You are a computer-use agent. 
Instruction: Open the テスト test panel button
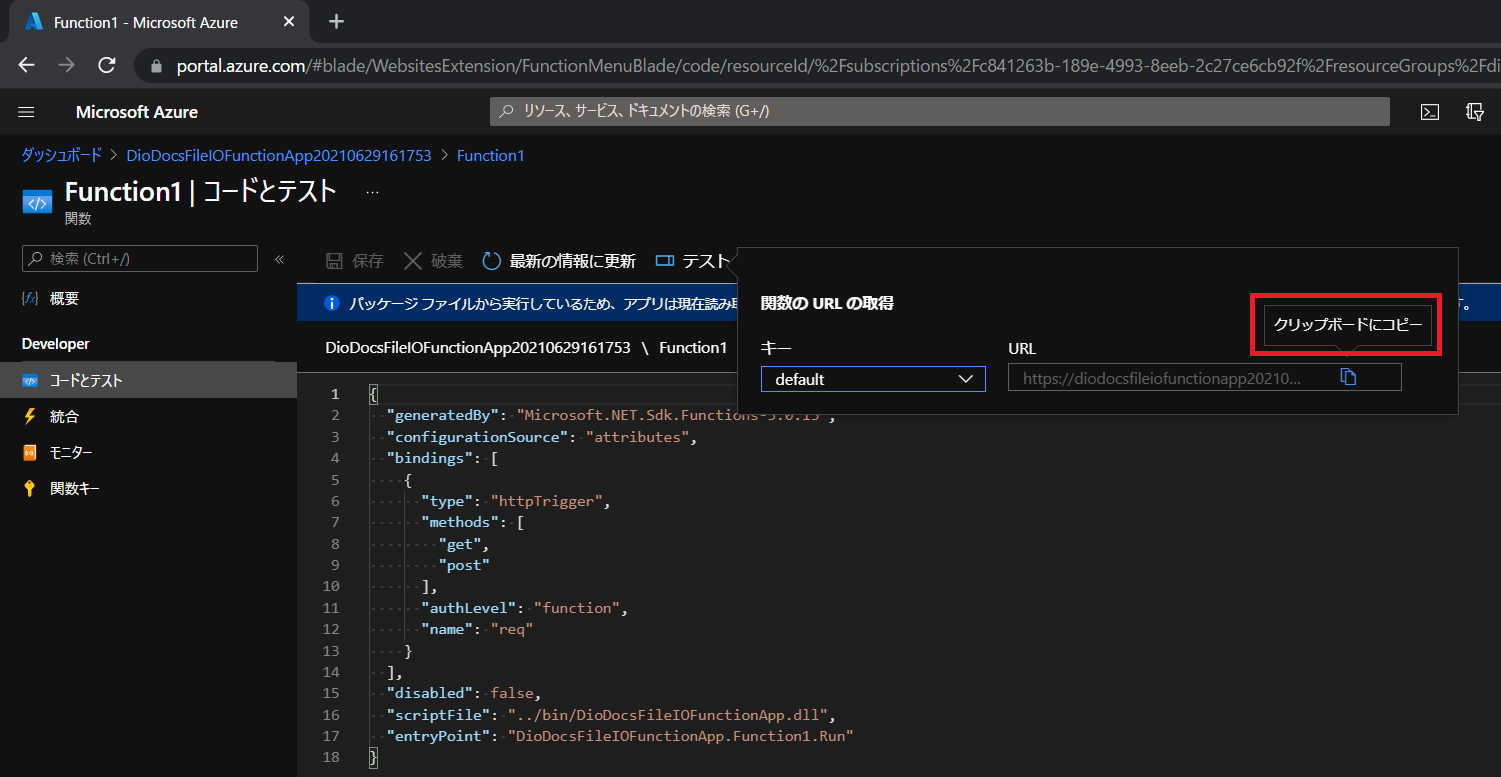click(x=694, y=261)
